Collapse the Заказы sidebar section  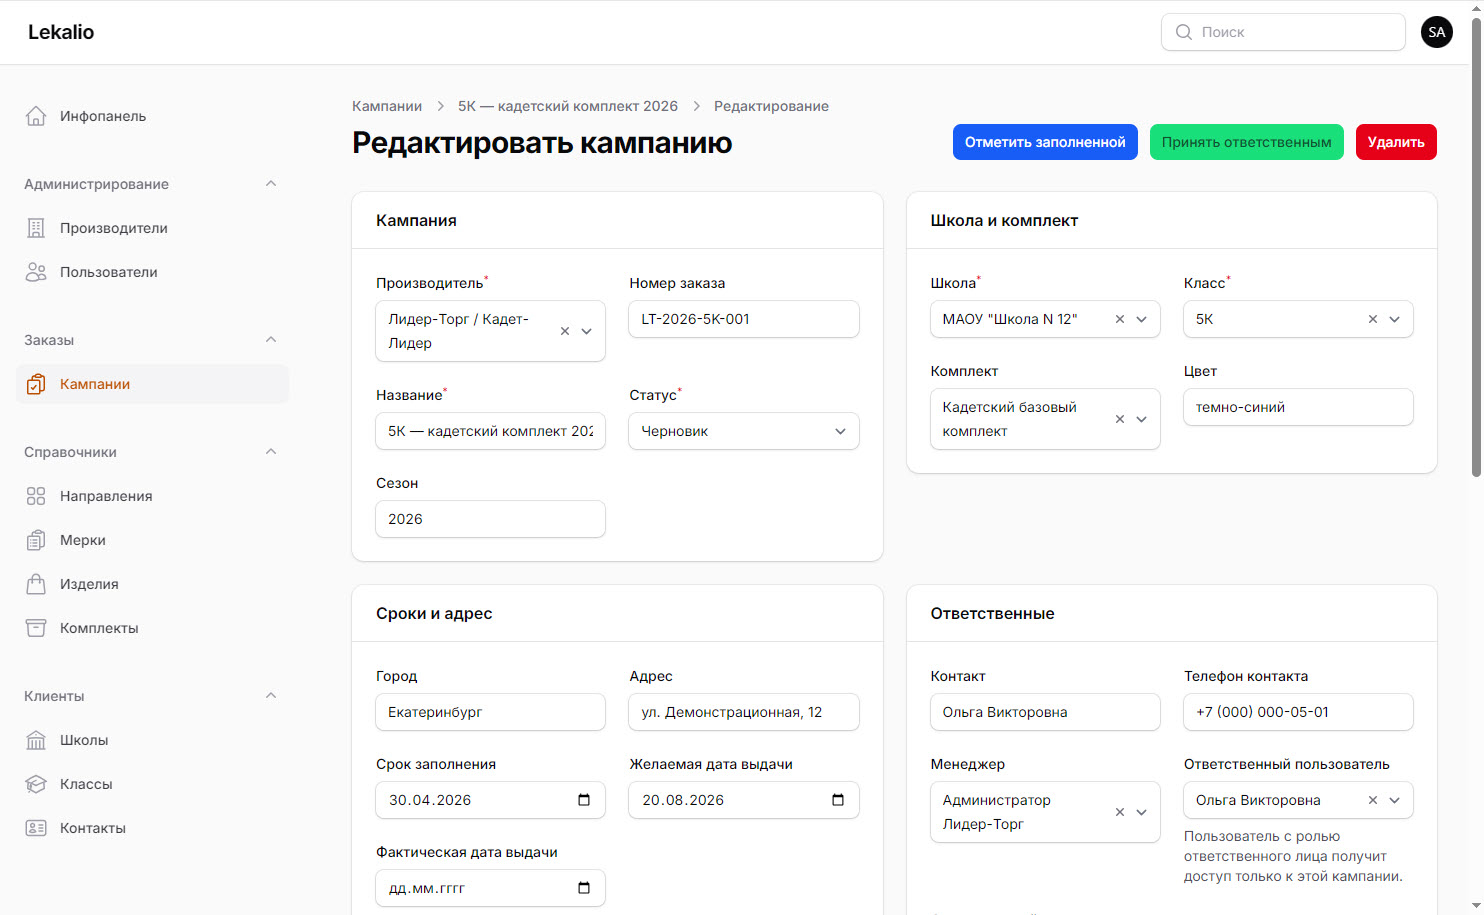click(x=271, y=340)
